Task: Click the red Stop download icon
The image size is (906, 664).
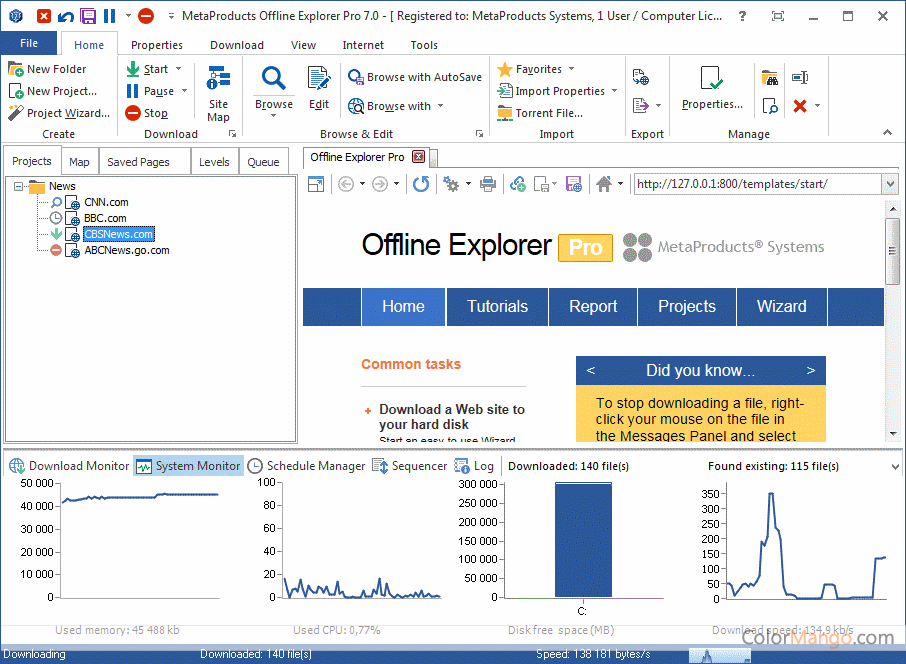Action: tap(133, 113)
